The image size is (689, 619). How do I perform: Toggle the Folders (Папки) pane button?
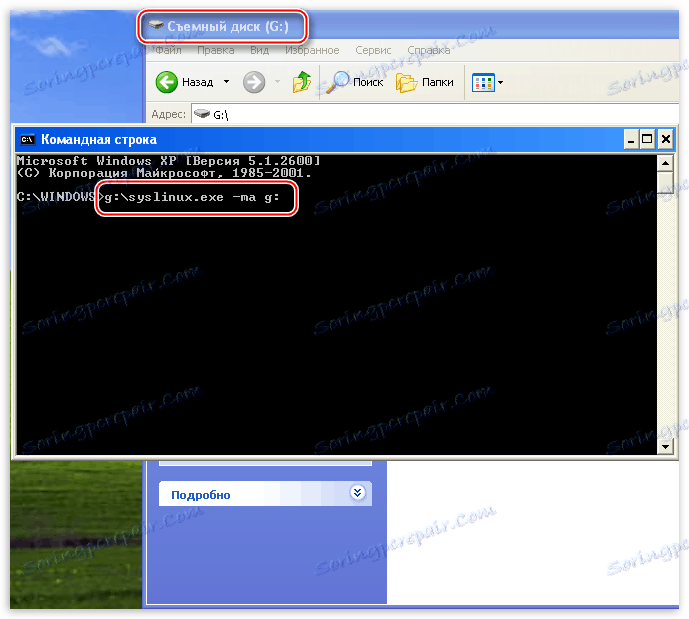(x=424, y=82)
